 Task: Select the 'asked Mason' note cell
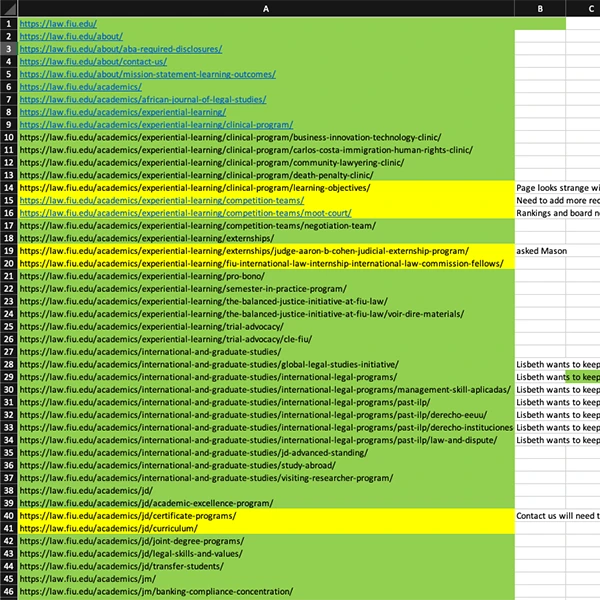tap(541, 251)
